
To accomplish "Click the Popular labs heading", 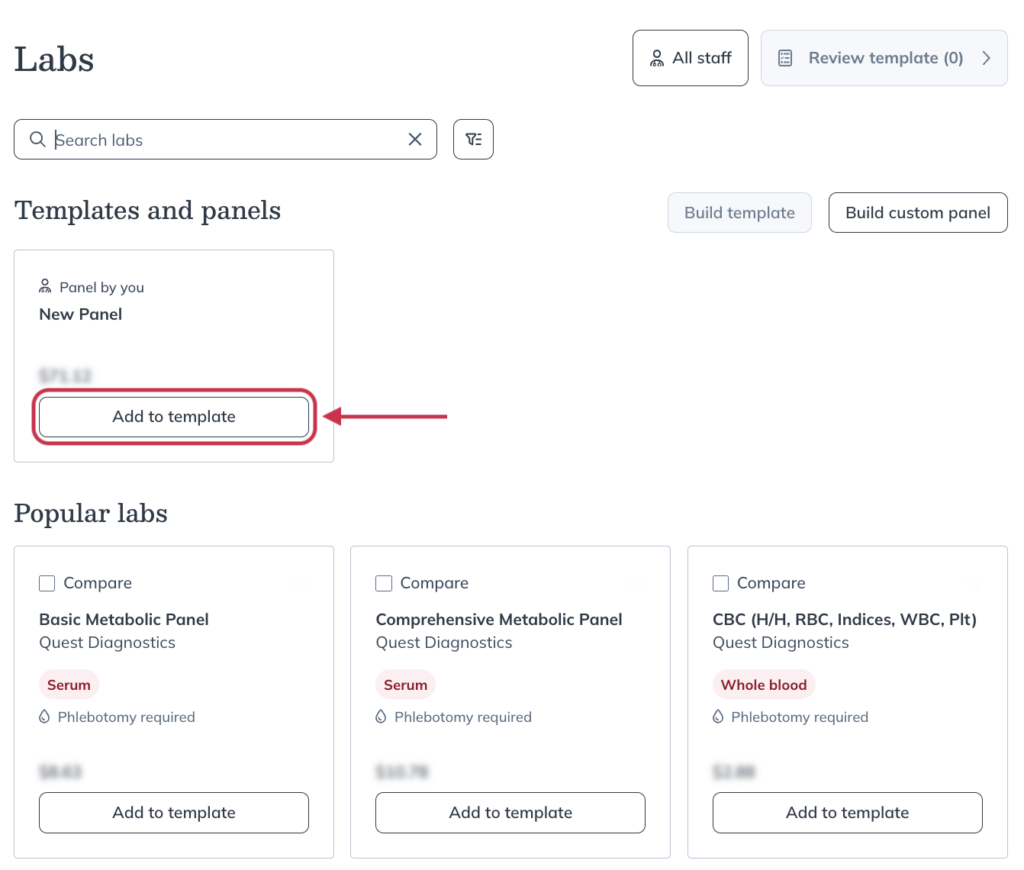I will point(91,513).
